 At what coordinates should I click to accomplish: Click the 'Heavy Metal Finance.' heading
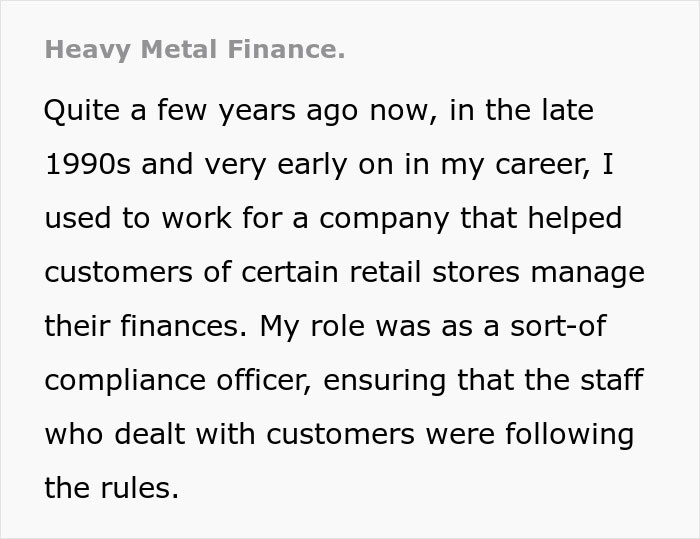[194, 50]
